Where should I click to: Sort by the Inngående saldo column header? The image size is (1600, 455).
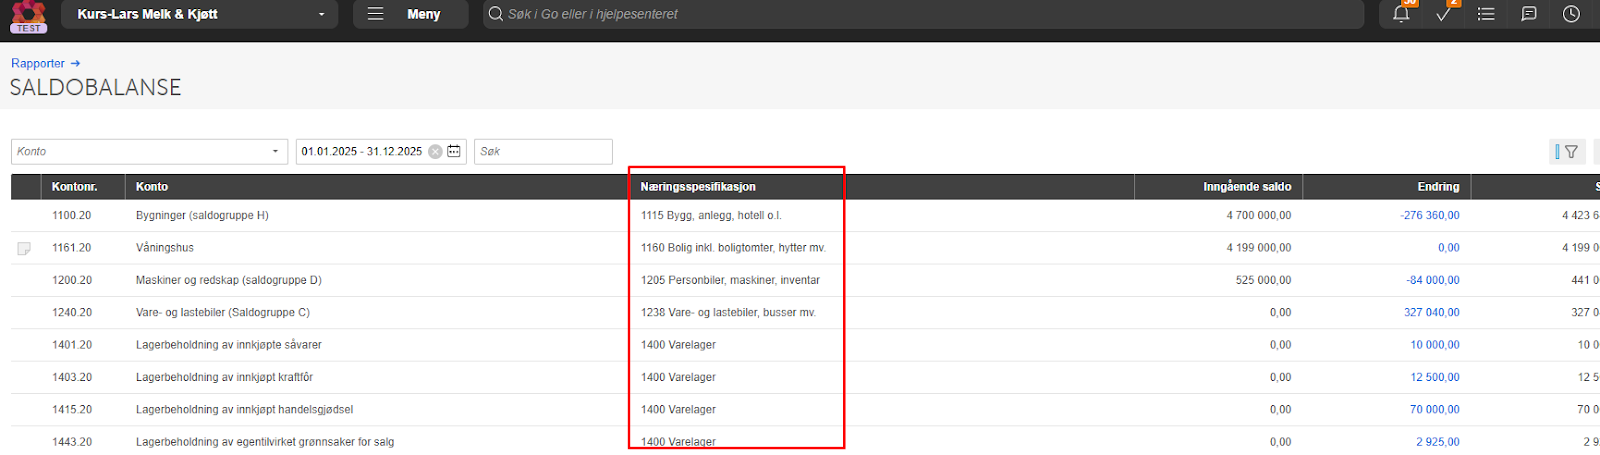1247,187
